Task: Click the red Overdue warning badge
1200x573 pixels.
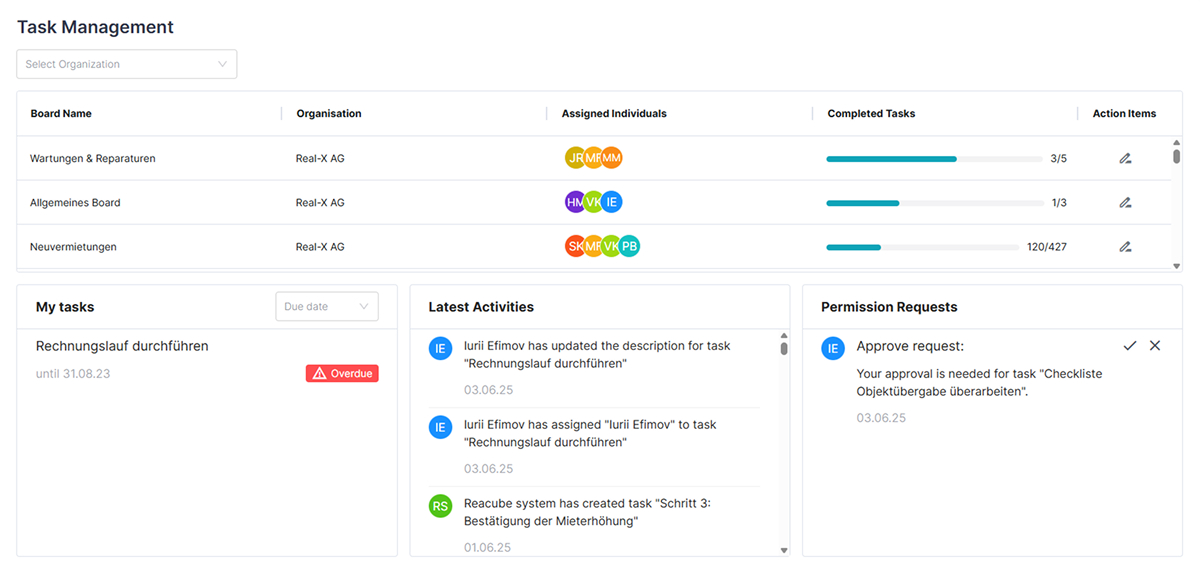Action: pyautogui.click(x=342, y=373)
